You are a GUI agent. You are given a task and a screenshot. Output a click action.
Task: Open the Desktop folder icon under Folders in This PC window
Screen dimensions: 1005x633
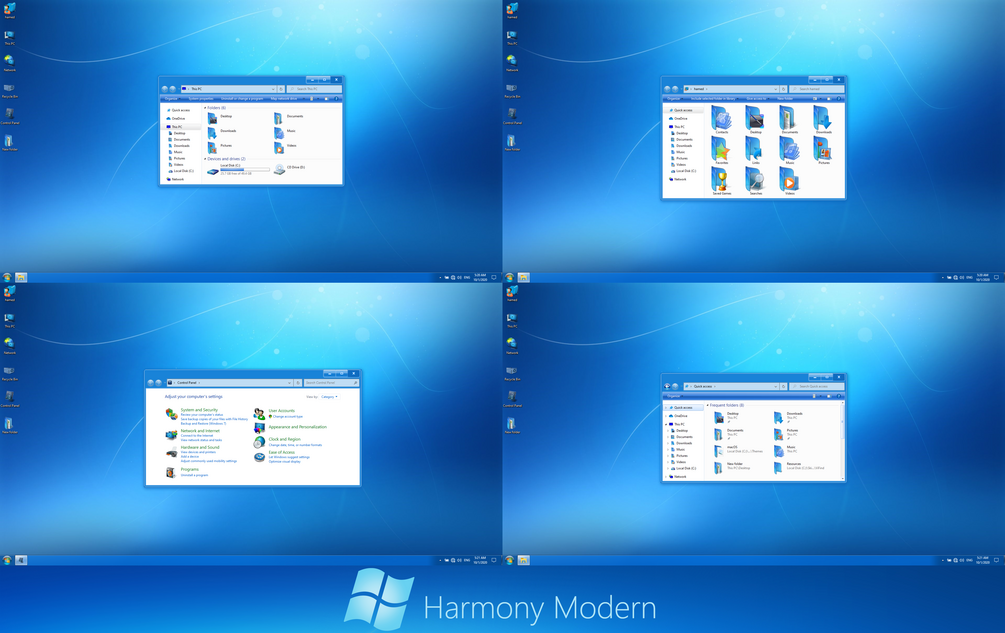coord(212,119)
